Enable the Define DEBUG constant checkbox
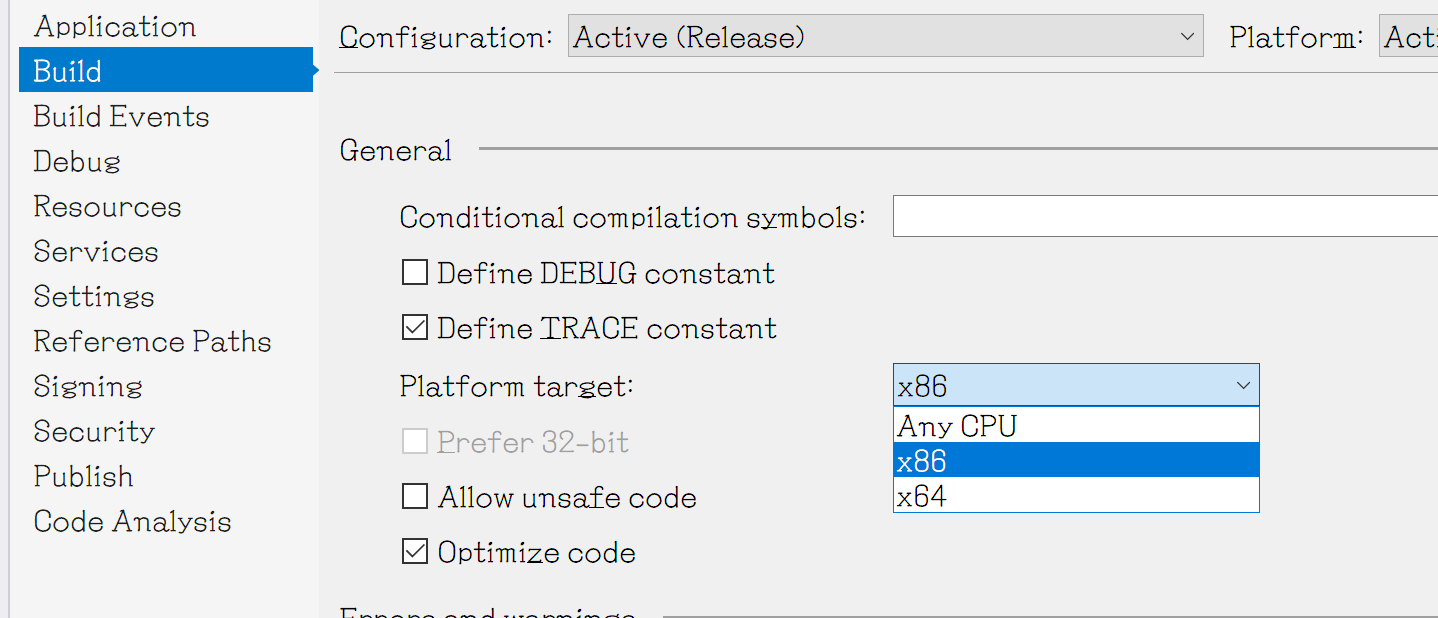 point(414,273)
